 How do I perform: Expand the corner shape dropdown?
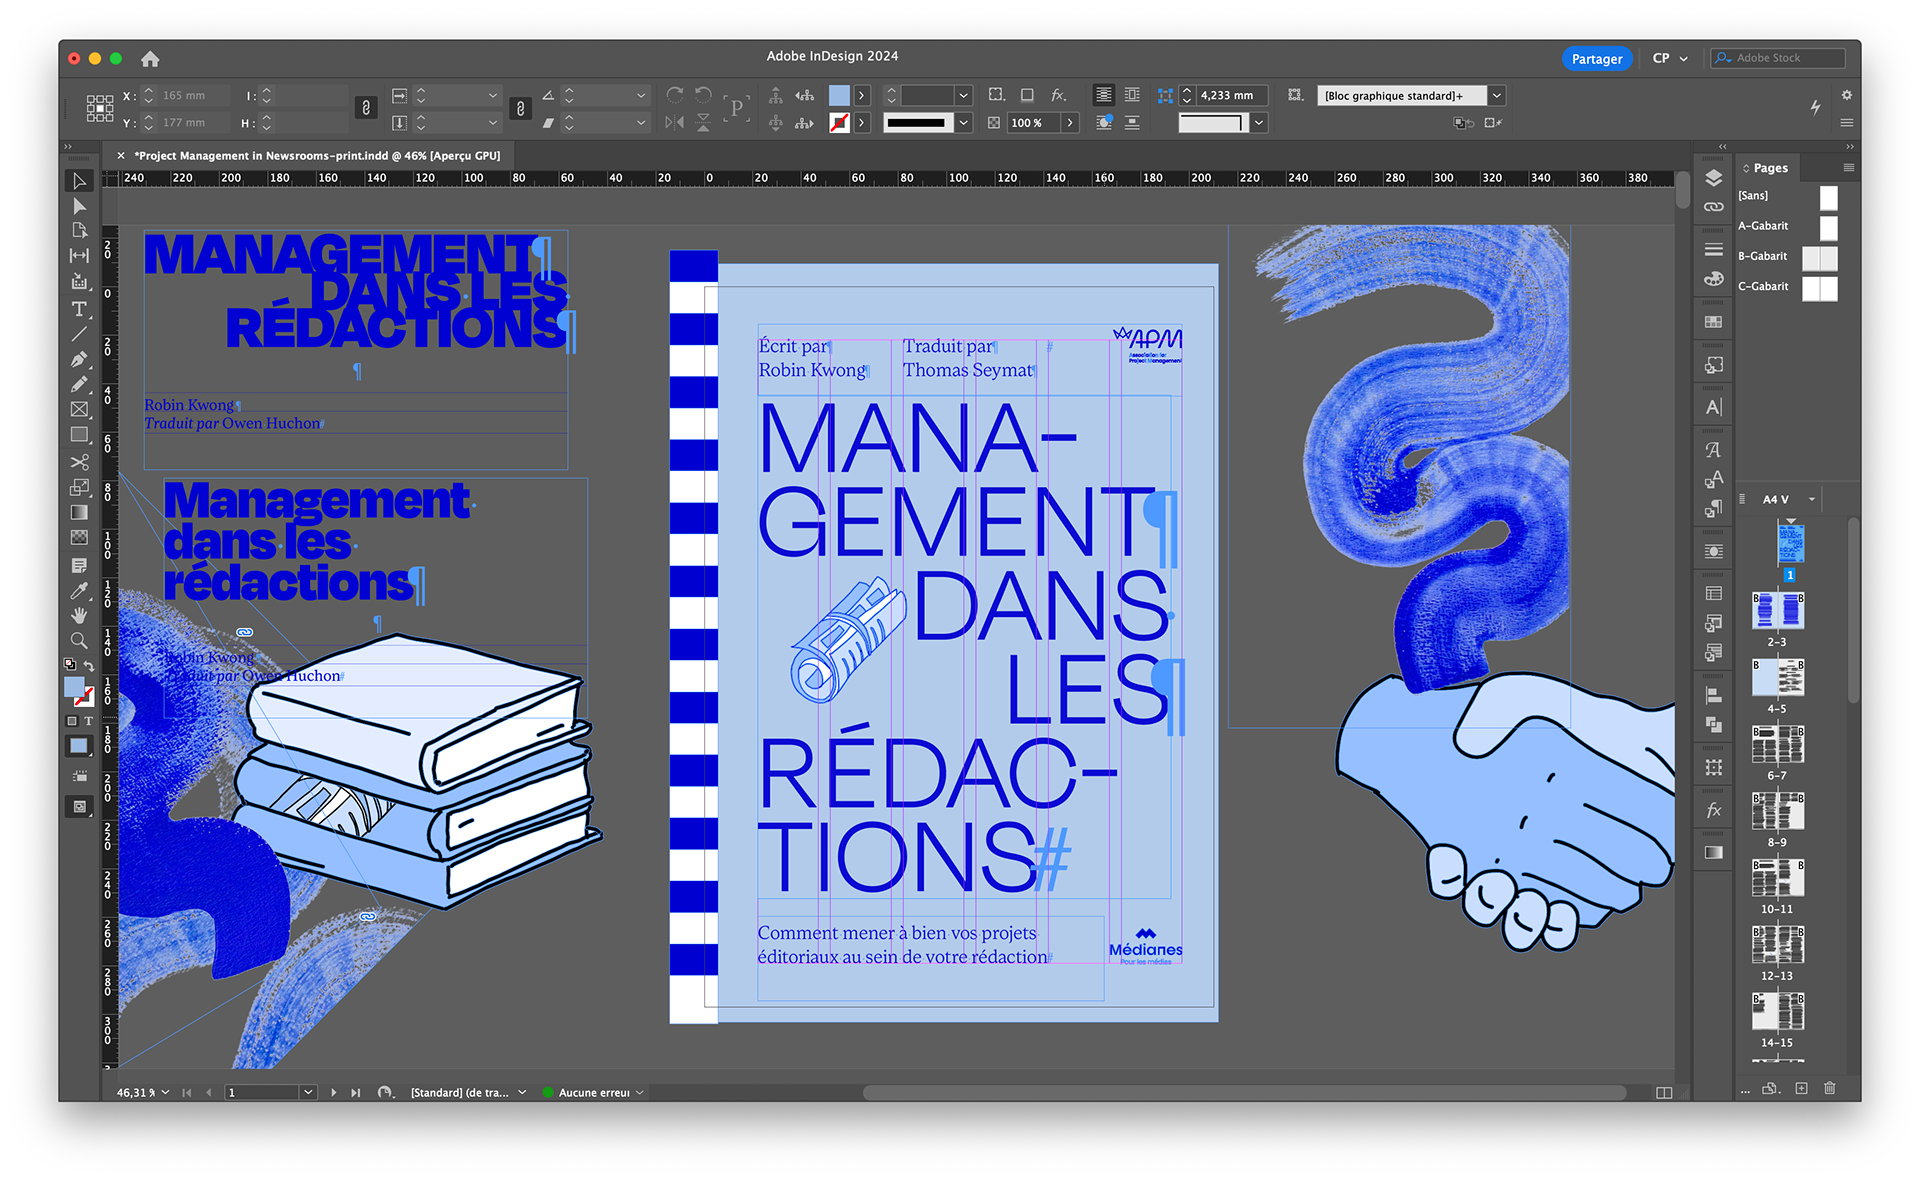tap(1259, 122)
